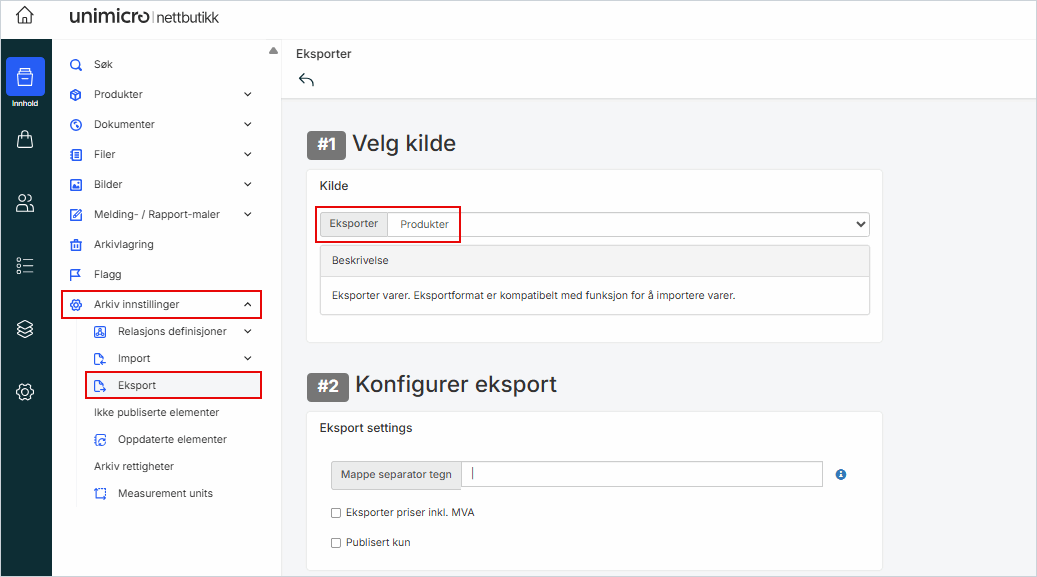The image size is (1037, 577).
Task: Click the info icon beside Mappe separator tegn
Action: tap(840, 474)
